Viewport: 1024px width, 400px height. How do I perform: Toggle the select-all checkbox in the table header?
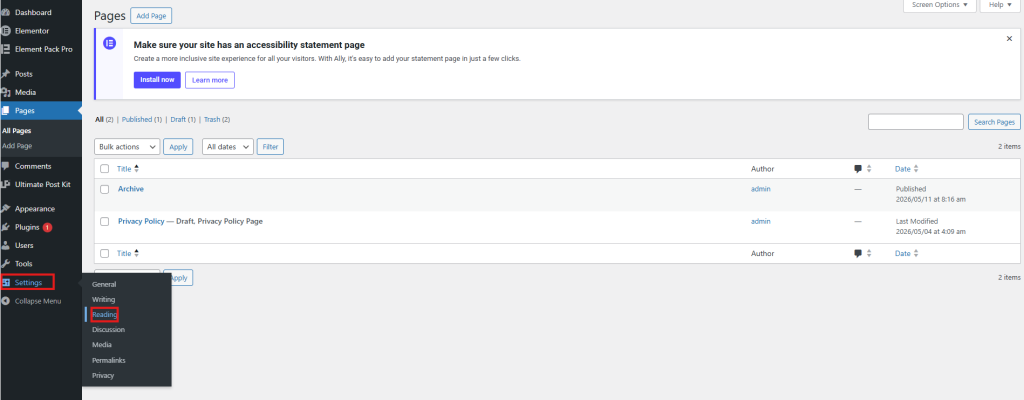pos(104,169)
